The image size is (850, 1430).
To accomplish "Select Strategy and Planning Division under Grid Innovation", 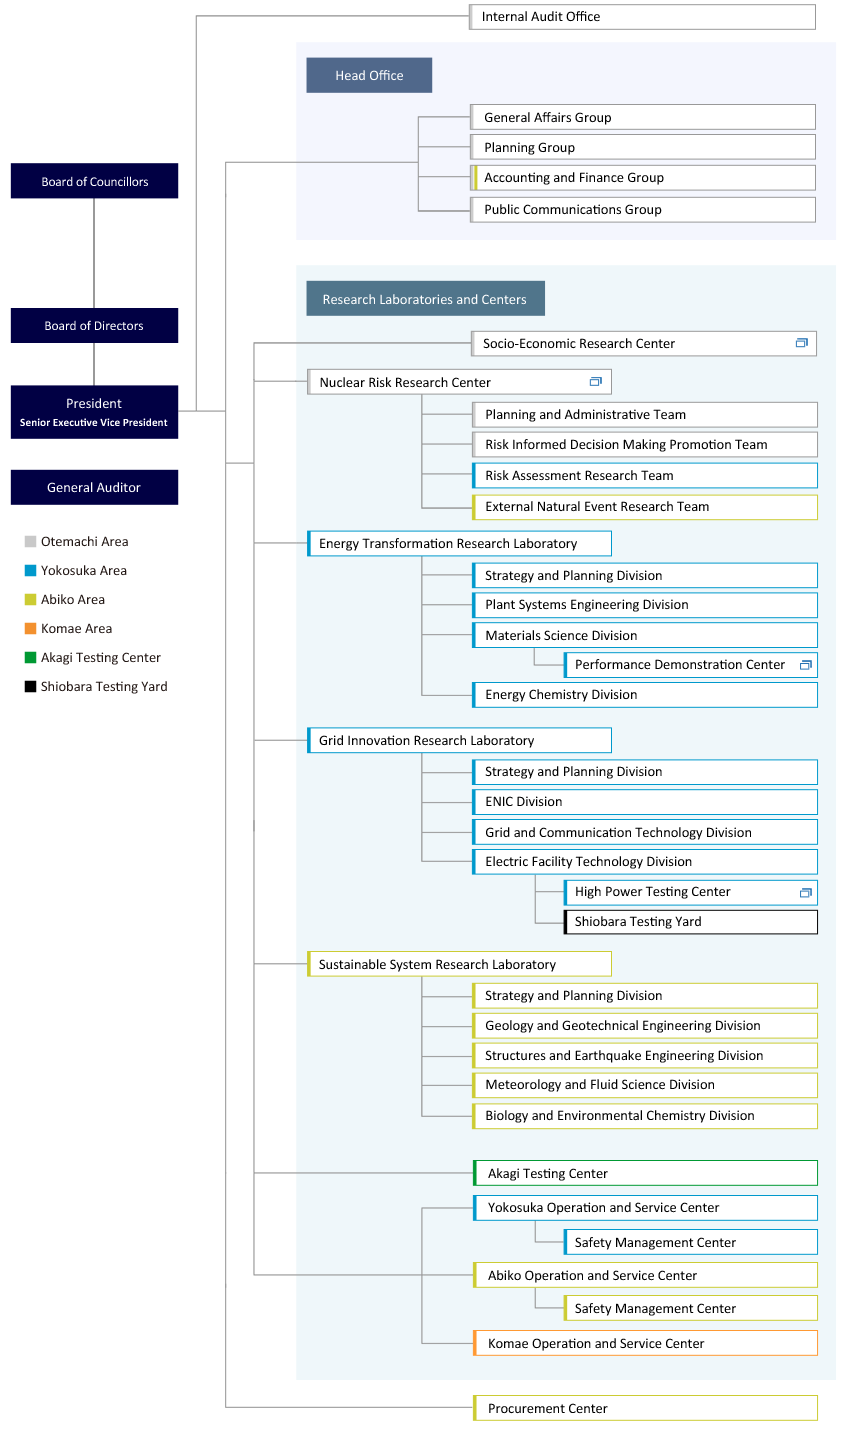I will tap(645, 772).
